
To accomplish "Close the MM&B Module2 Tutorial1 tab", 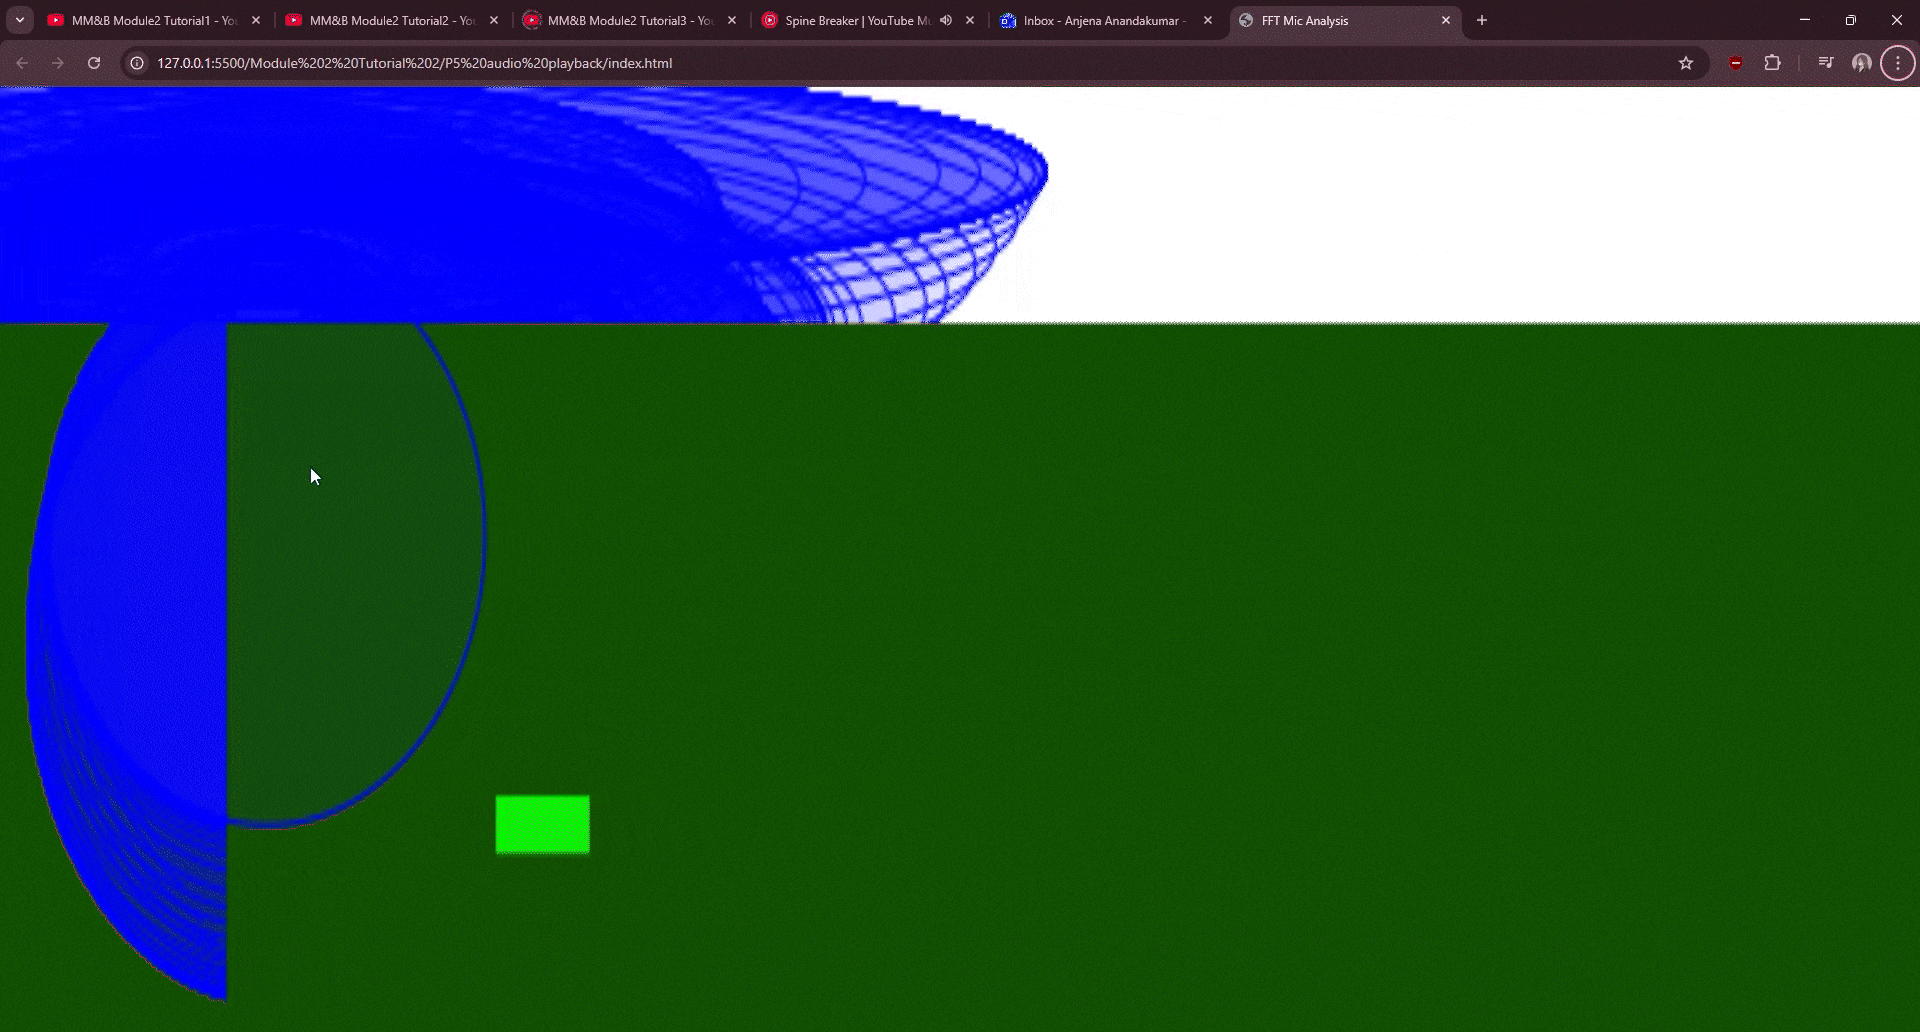I will coord(256,20).
